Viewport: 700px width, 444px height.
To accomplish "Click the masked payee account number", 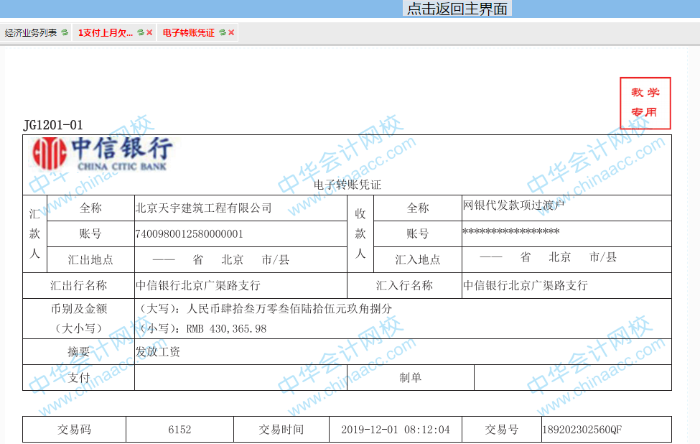I will [510, 232].
